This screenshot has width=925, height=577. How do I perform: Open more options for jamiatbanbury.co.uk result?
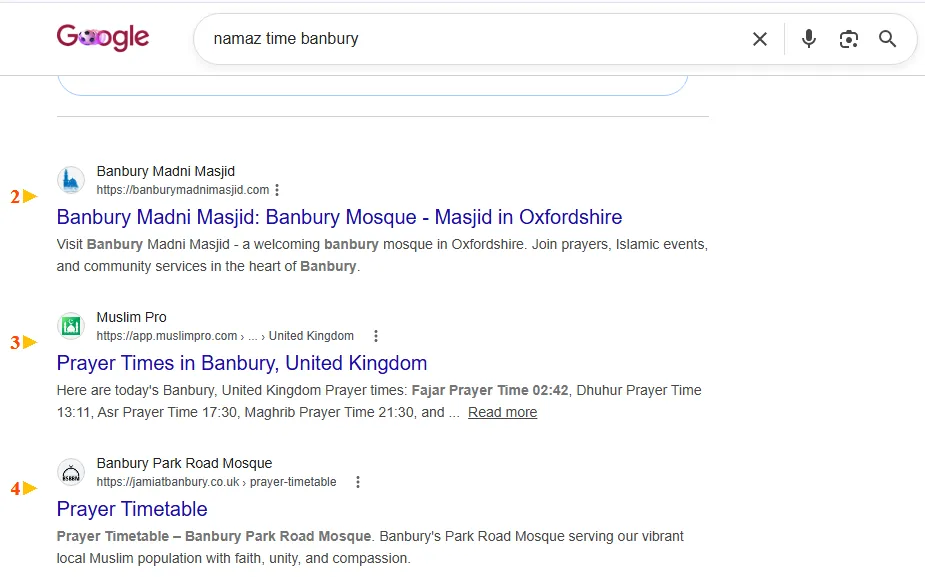tap(357, 482)
